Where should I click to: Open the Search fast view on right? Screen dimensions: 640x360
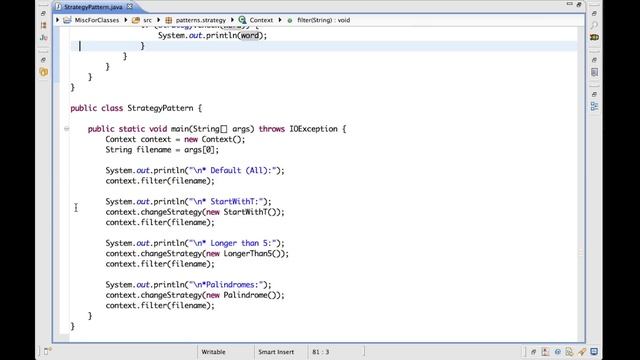click(x=594, y=25)
